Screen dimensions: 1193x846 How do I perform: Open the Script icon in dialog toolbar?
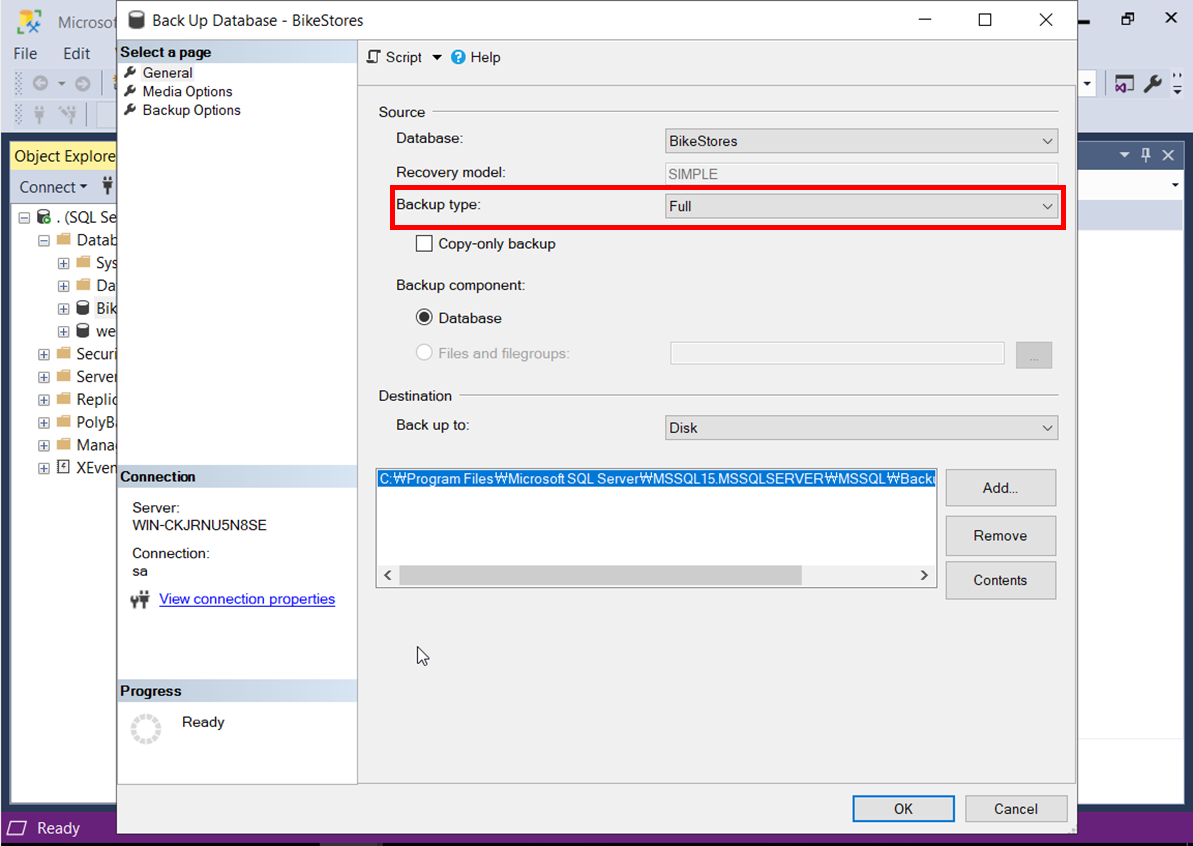[x=374, y=57]
